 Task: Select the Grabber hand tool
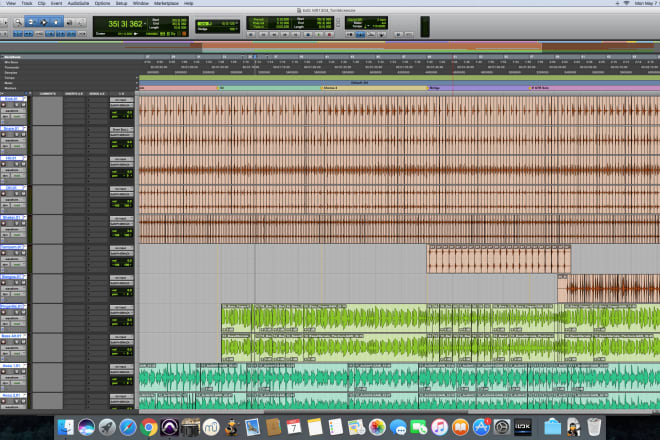56,22
